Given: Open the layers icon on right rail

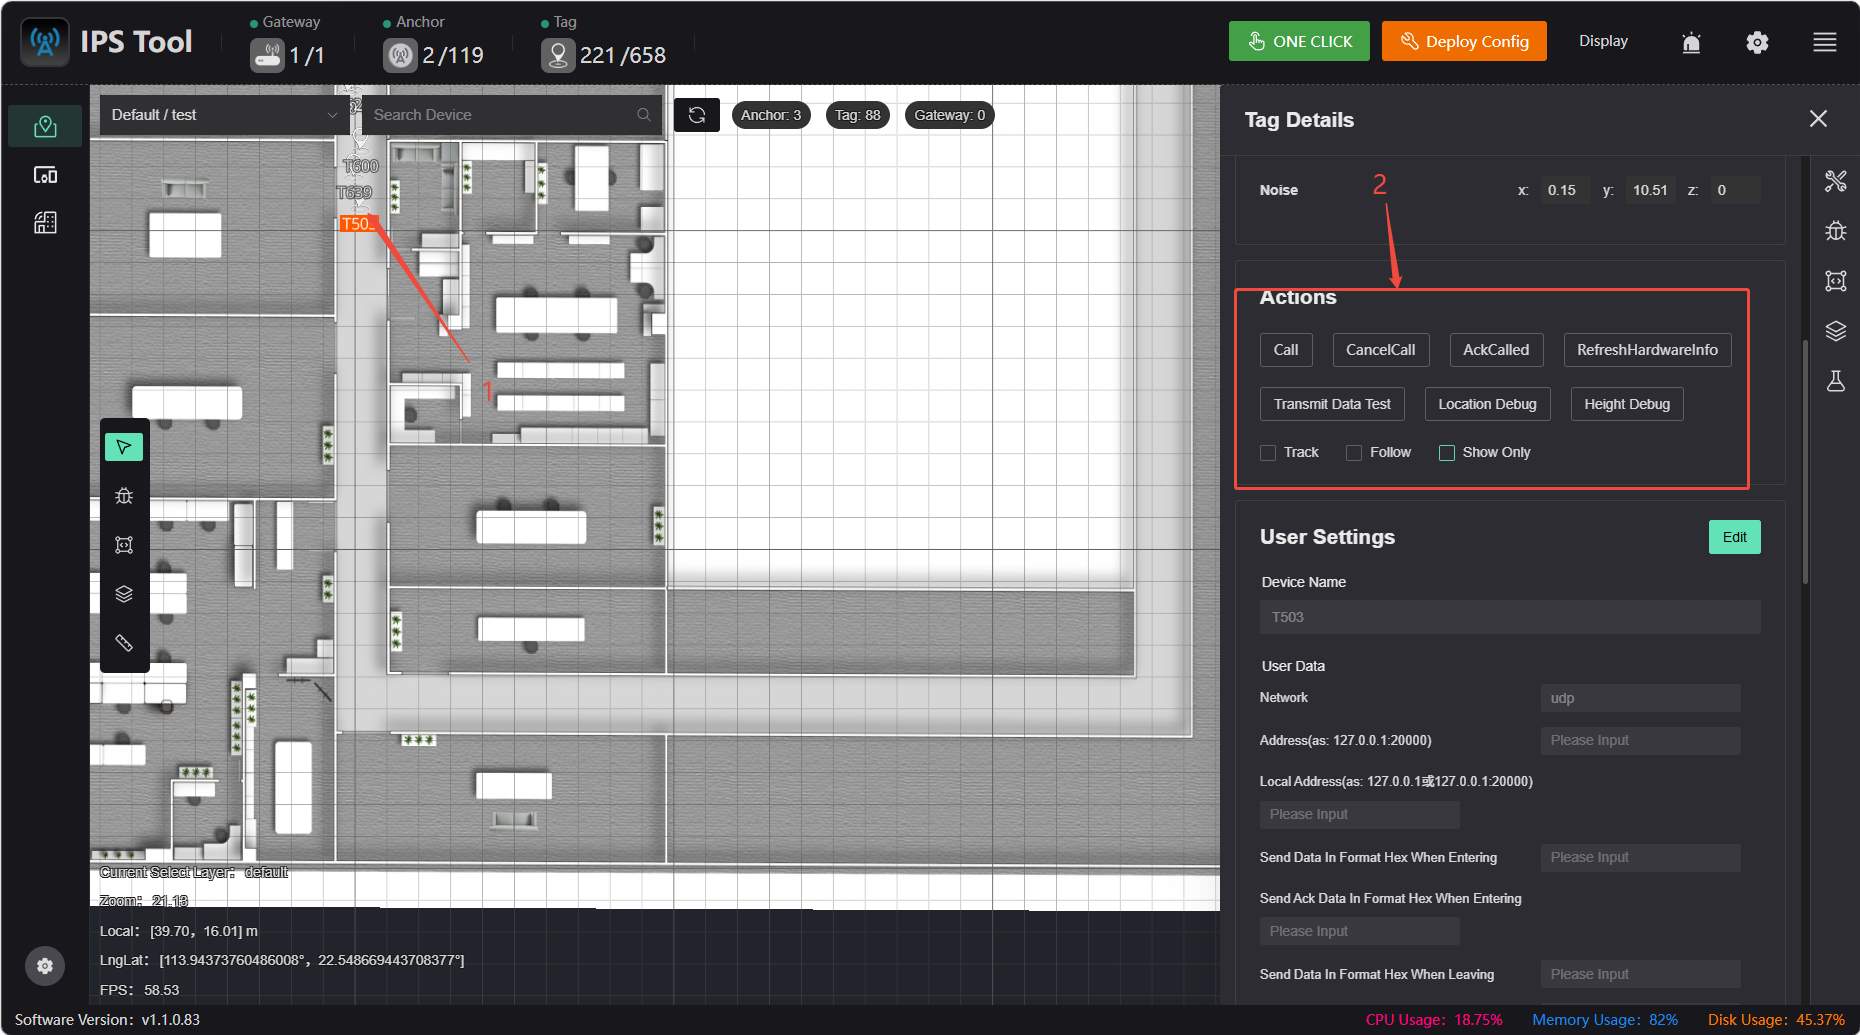Looking at the screenshot, I should [1836, 331].
